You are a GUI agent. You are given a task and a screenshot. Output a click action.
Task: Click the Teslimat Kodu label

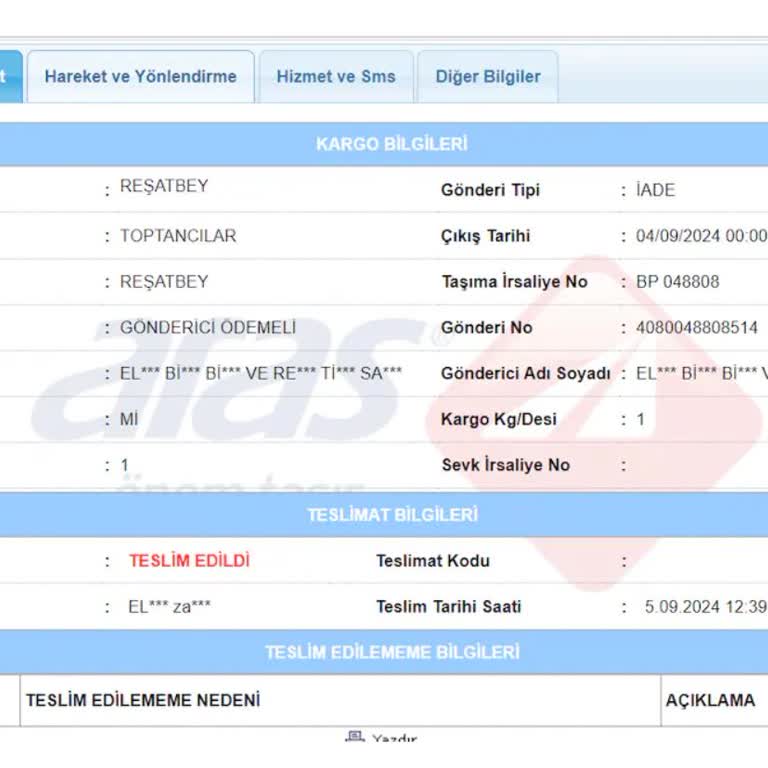[433, 561]
